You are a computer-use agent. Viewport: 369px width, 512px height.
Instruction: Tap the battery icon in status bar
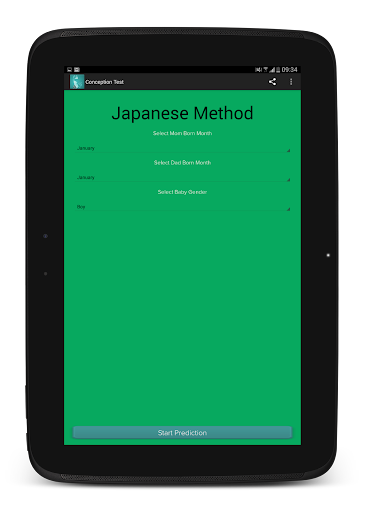click(278, 70)
